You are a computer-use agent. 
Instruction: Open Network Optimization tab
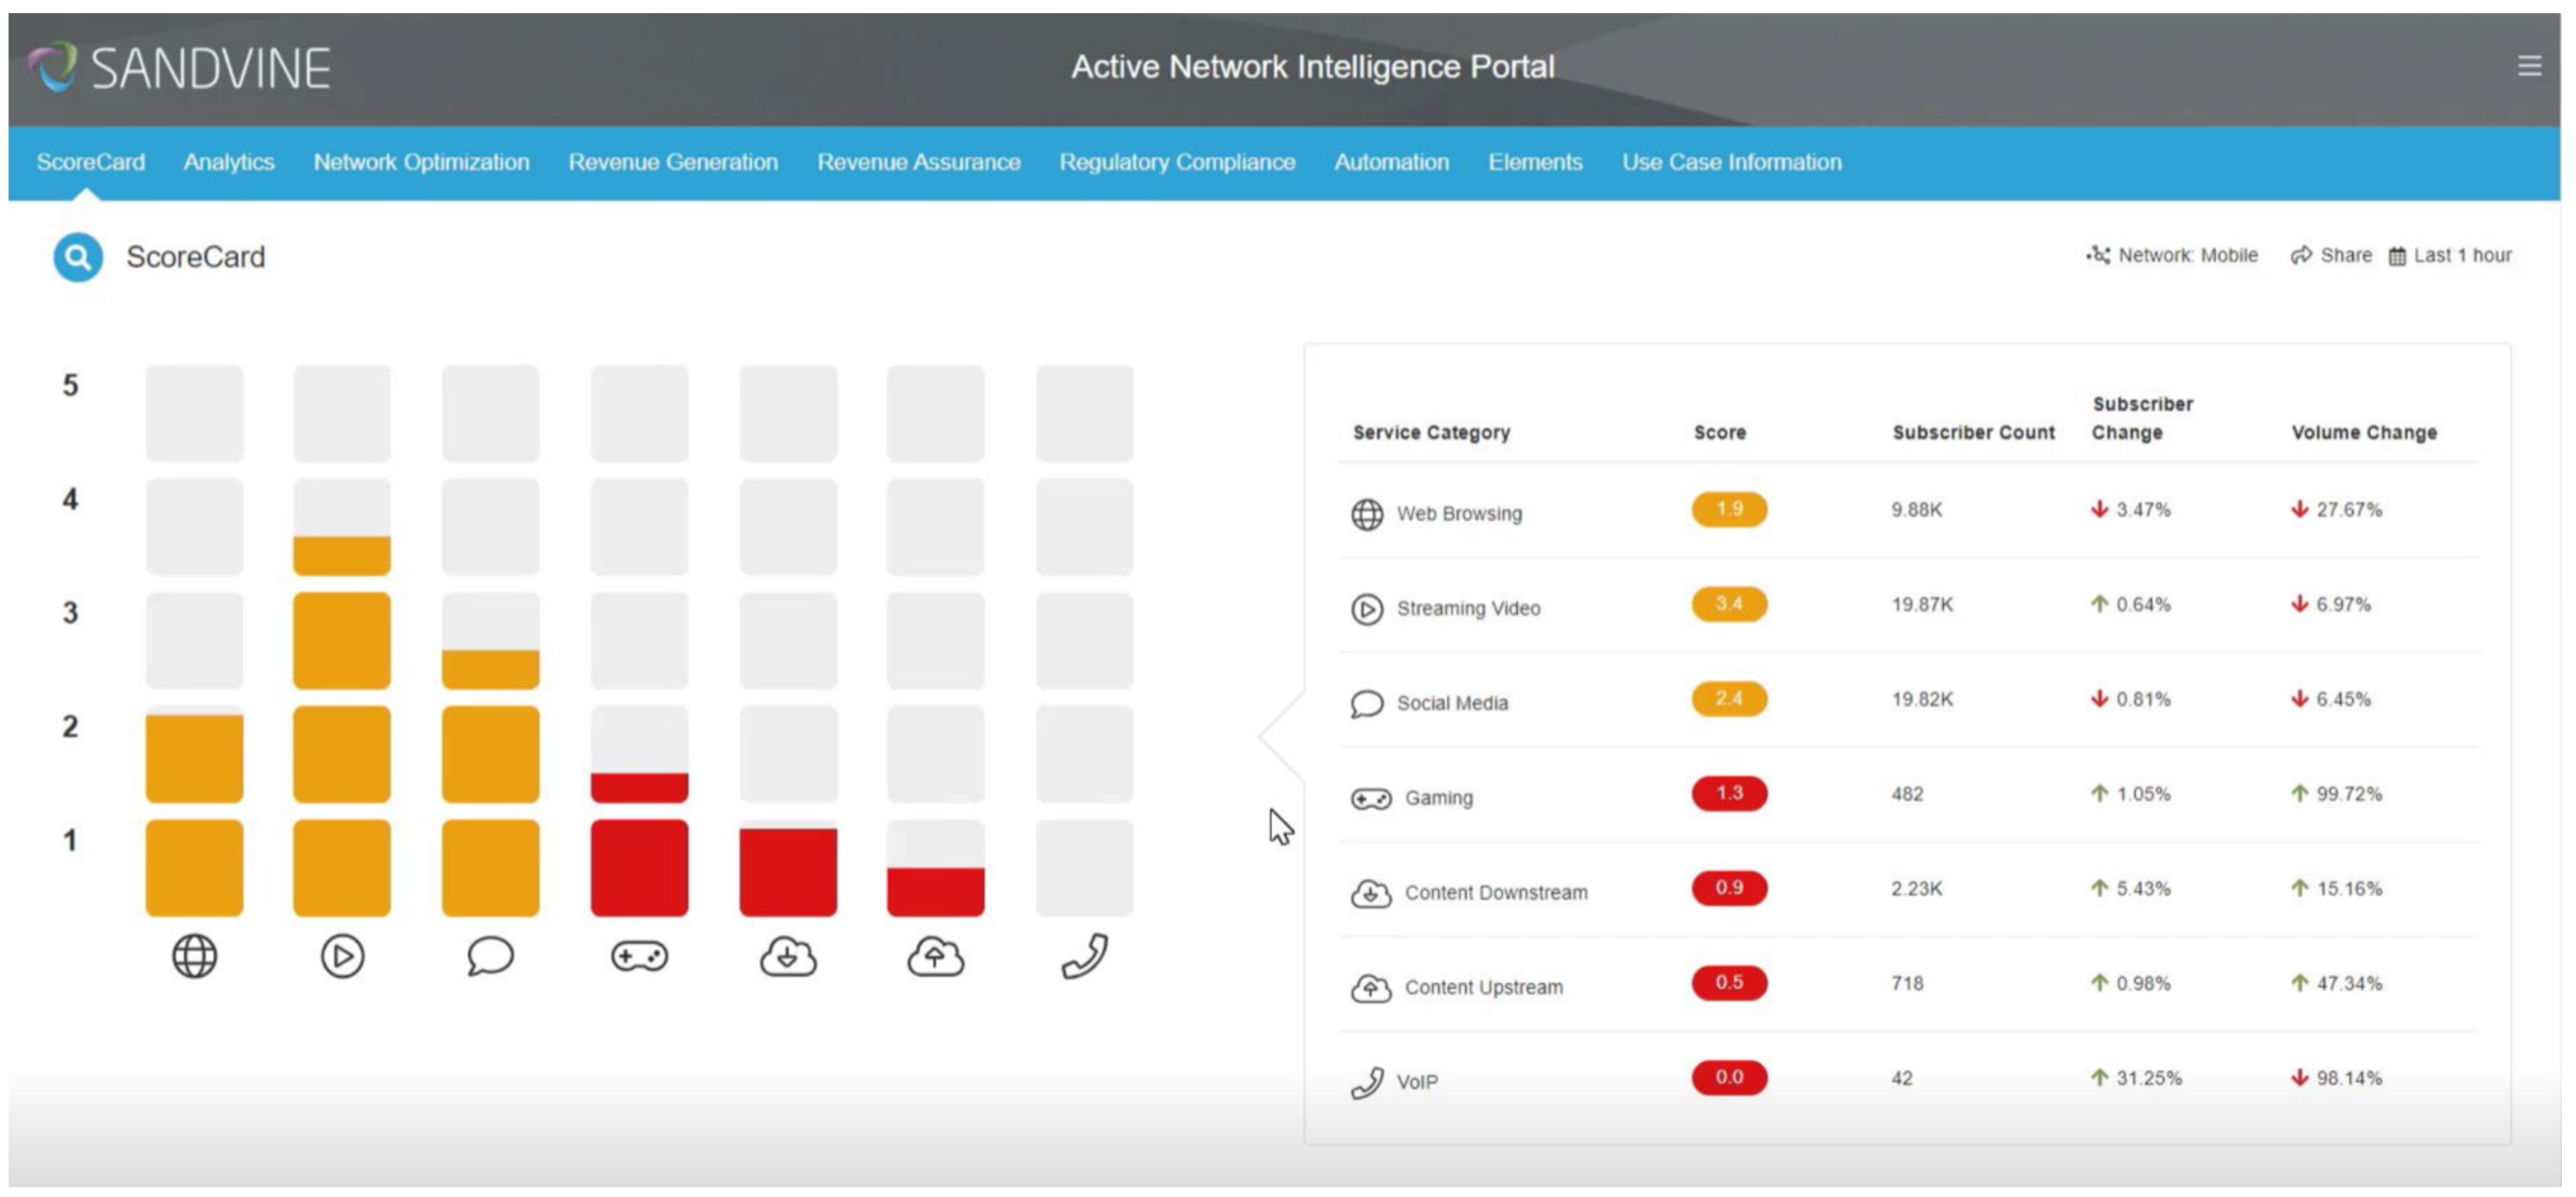pos(421,162)
